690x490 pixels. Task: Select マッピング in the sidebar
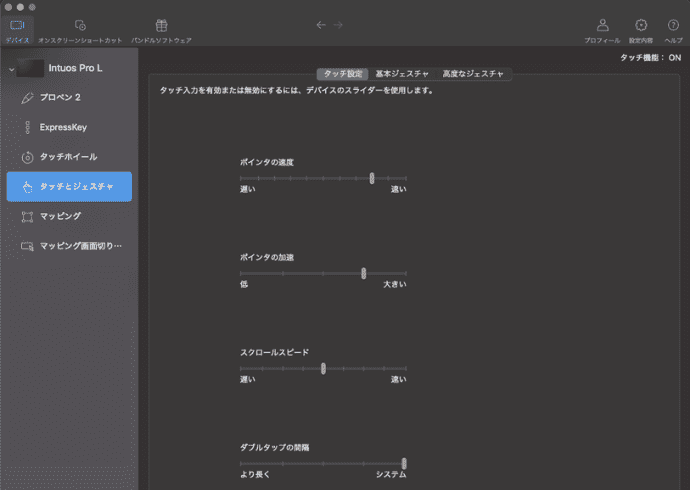click(68, 215)
